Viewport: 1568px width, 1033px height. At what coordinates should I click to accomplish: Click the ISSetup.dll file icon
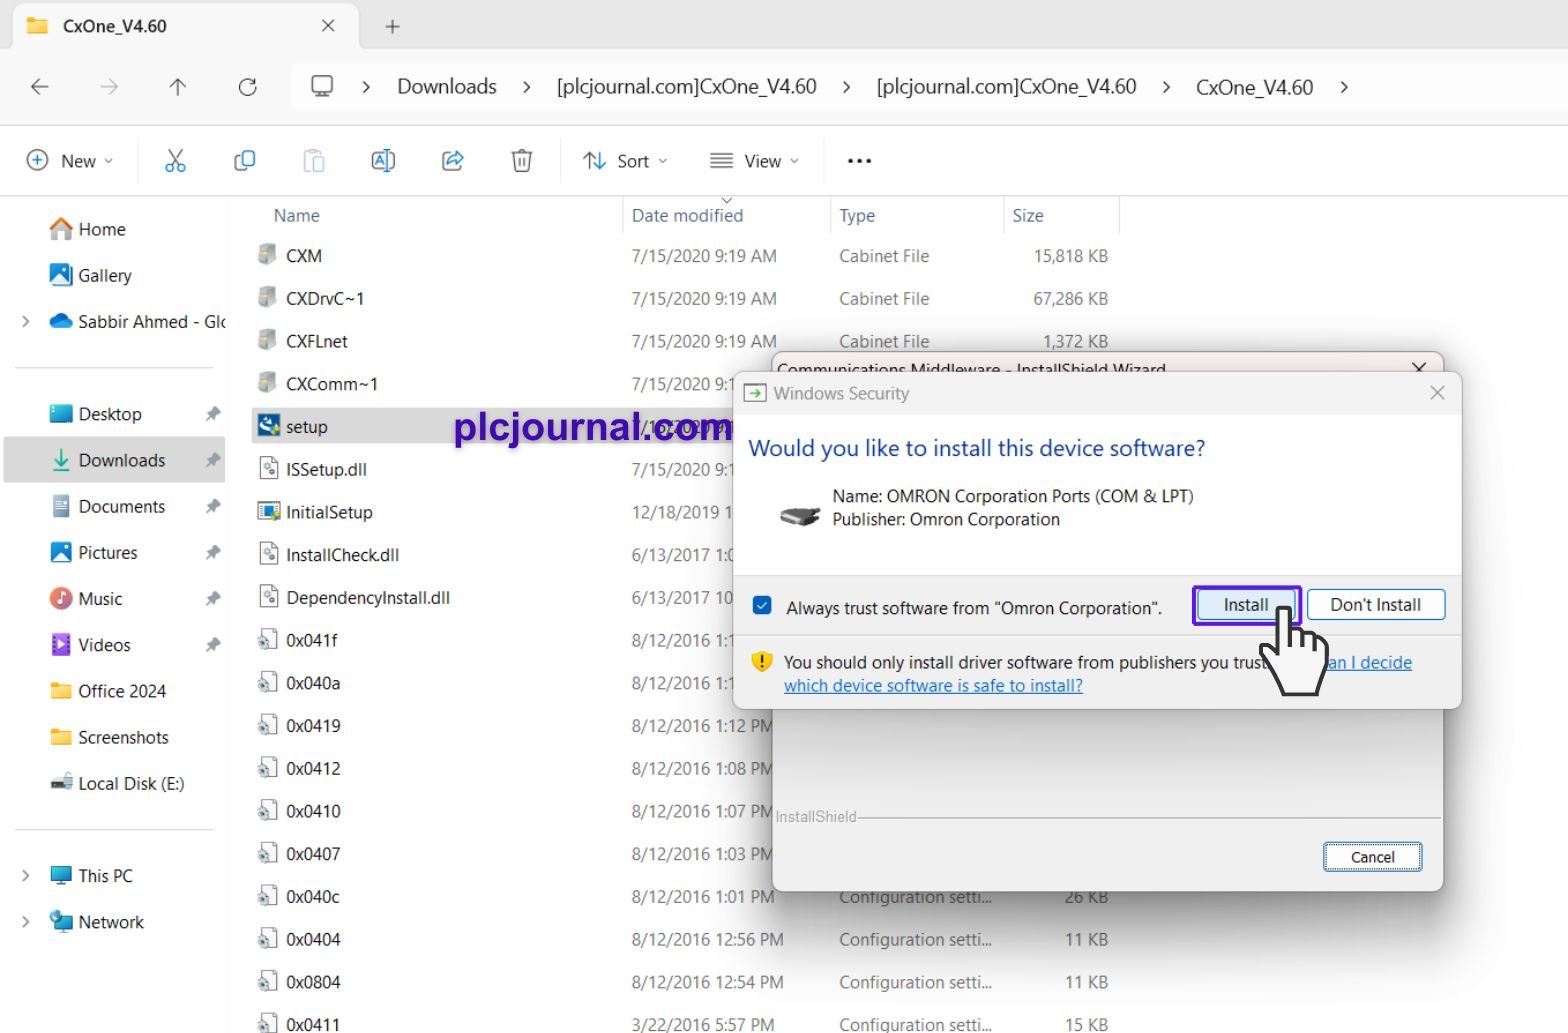click(x=268, y=468)
